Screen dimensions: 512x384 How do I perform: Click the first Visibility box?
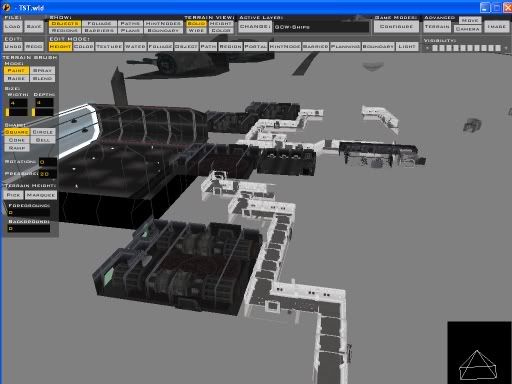pyautogui.click(x=435, y=48)
